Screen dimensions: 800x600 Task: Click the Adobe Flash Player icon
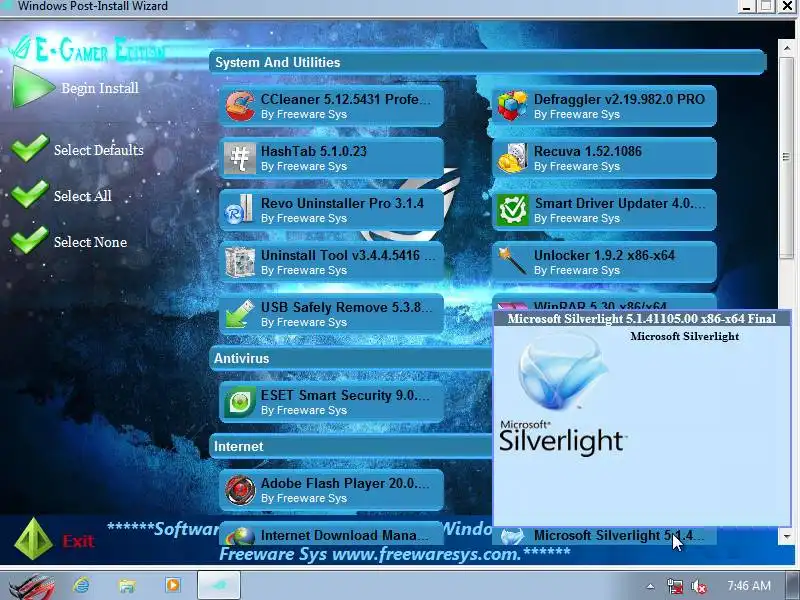coord(240,490)
